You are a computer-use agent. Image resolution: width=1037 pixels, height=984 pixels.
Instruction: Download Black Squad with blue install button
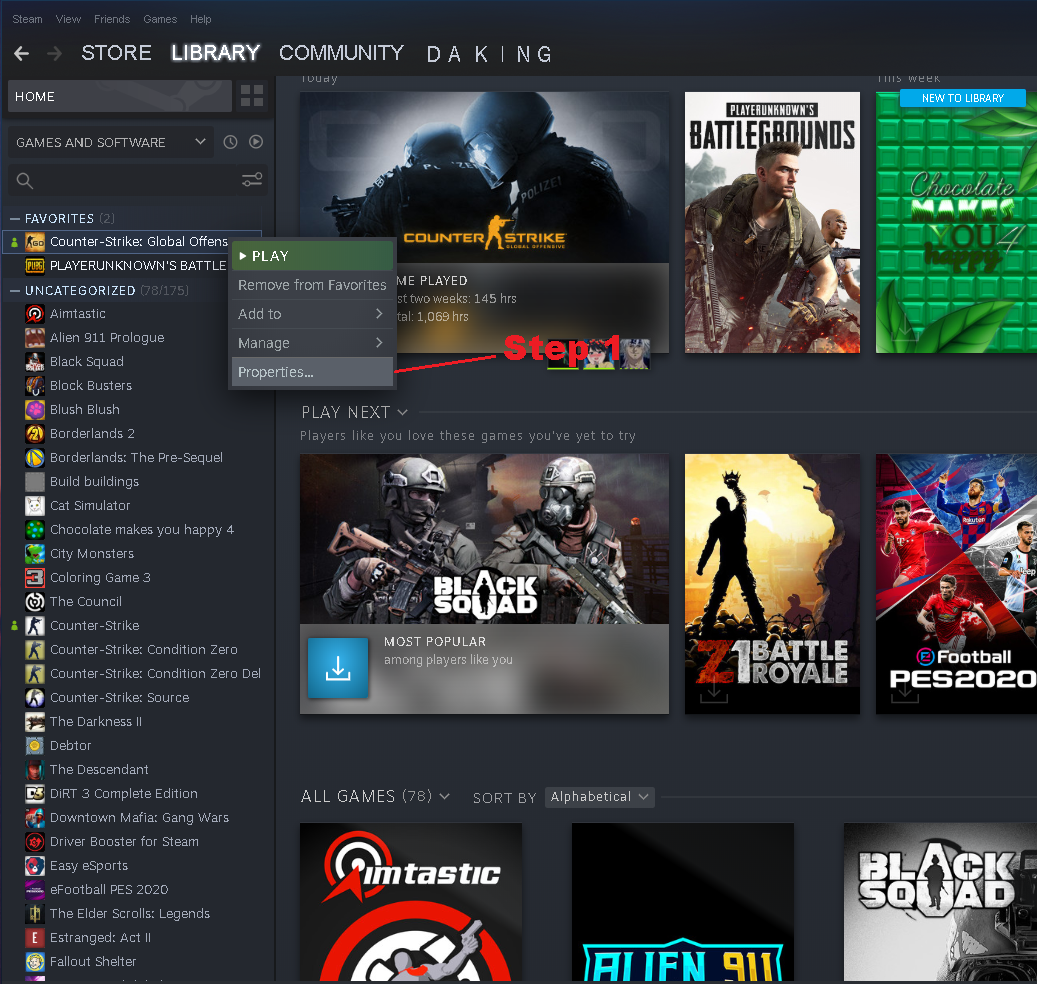tap(338, 668)
